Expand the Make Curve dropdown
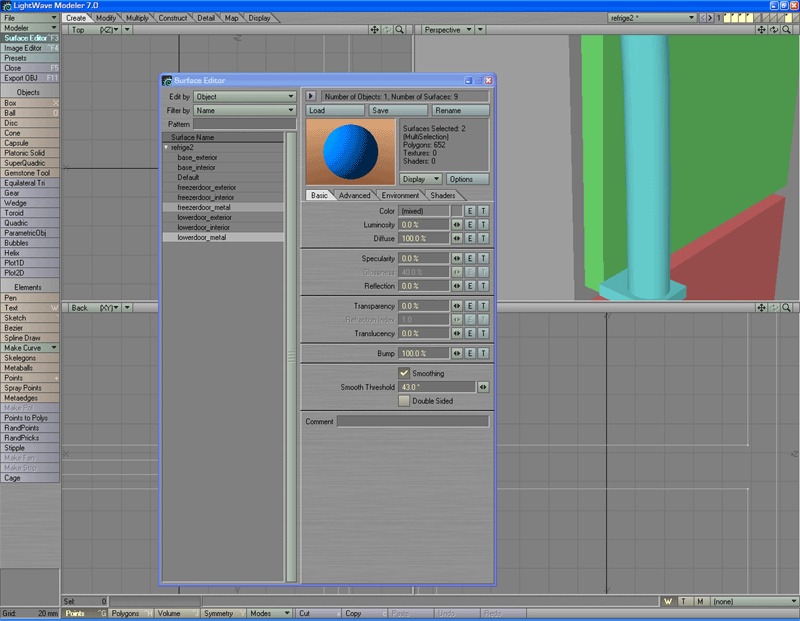The width and height of the screenshot is (800, 621). click(30, 348)
